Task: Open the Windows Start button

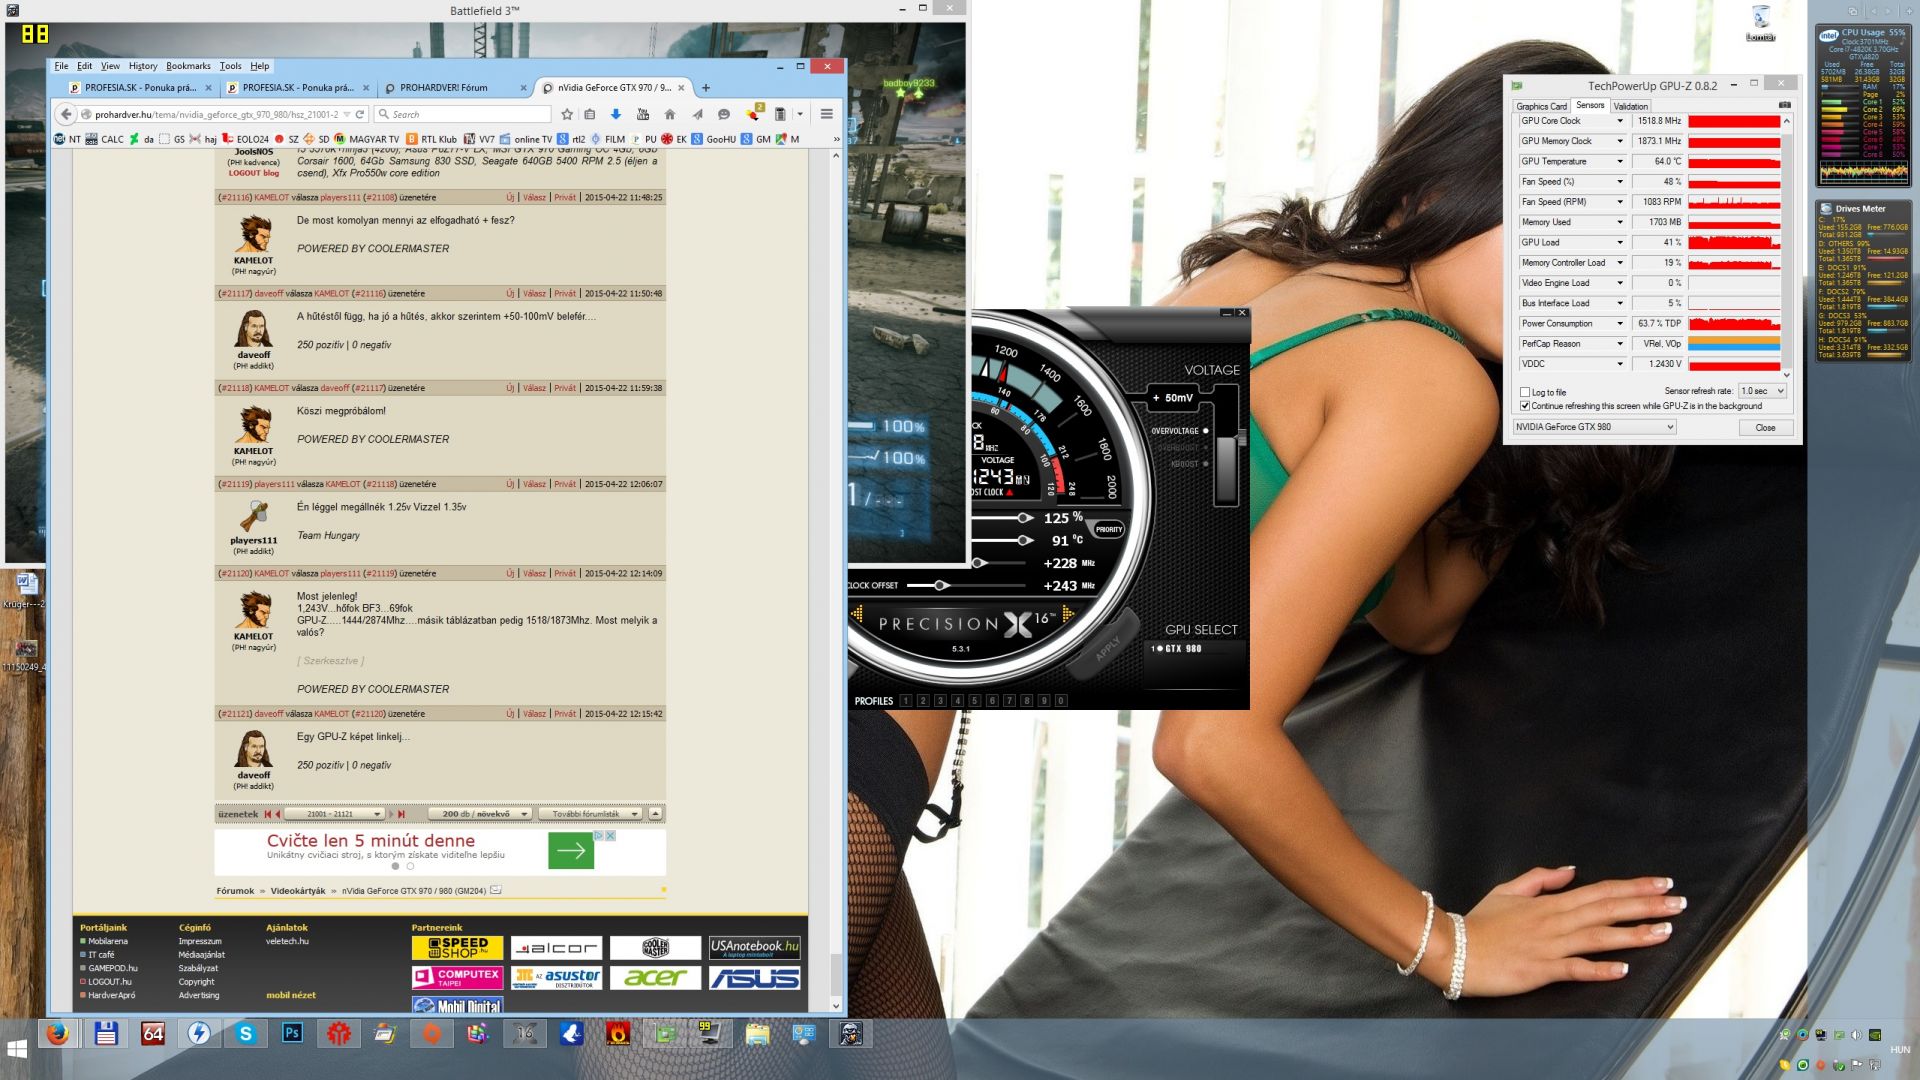Action: pos(17,1049)
